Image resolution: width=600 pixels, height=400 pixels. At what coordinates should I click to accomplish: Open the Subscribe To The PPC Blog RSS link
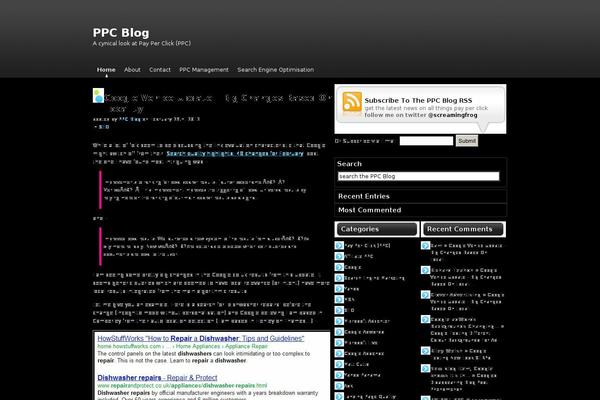click(x=418, y=100)
